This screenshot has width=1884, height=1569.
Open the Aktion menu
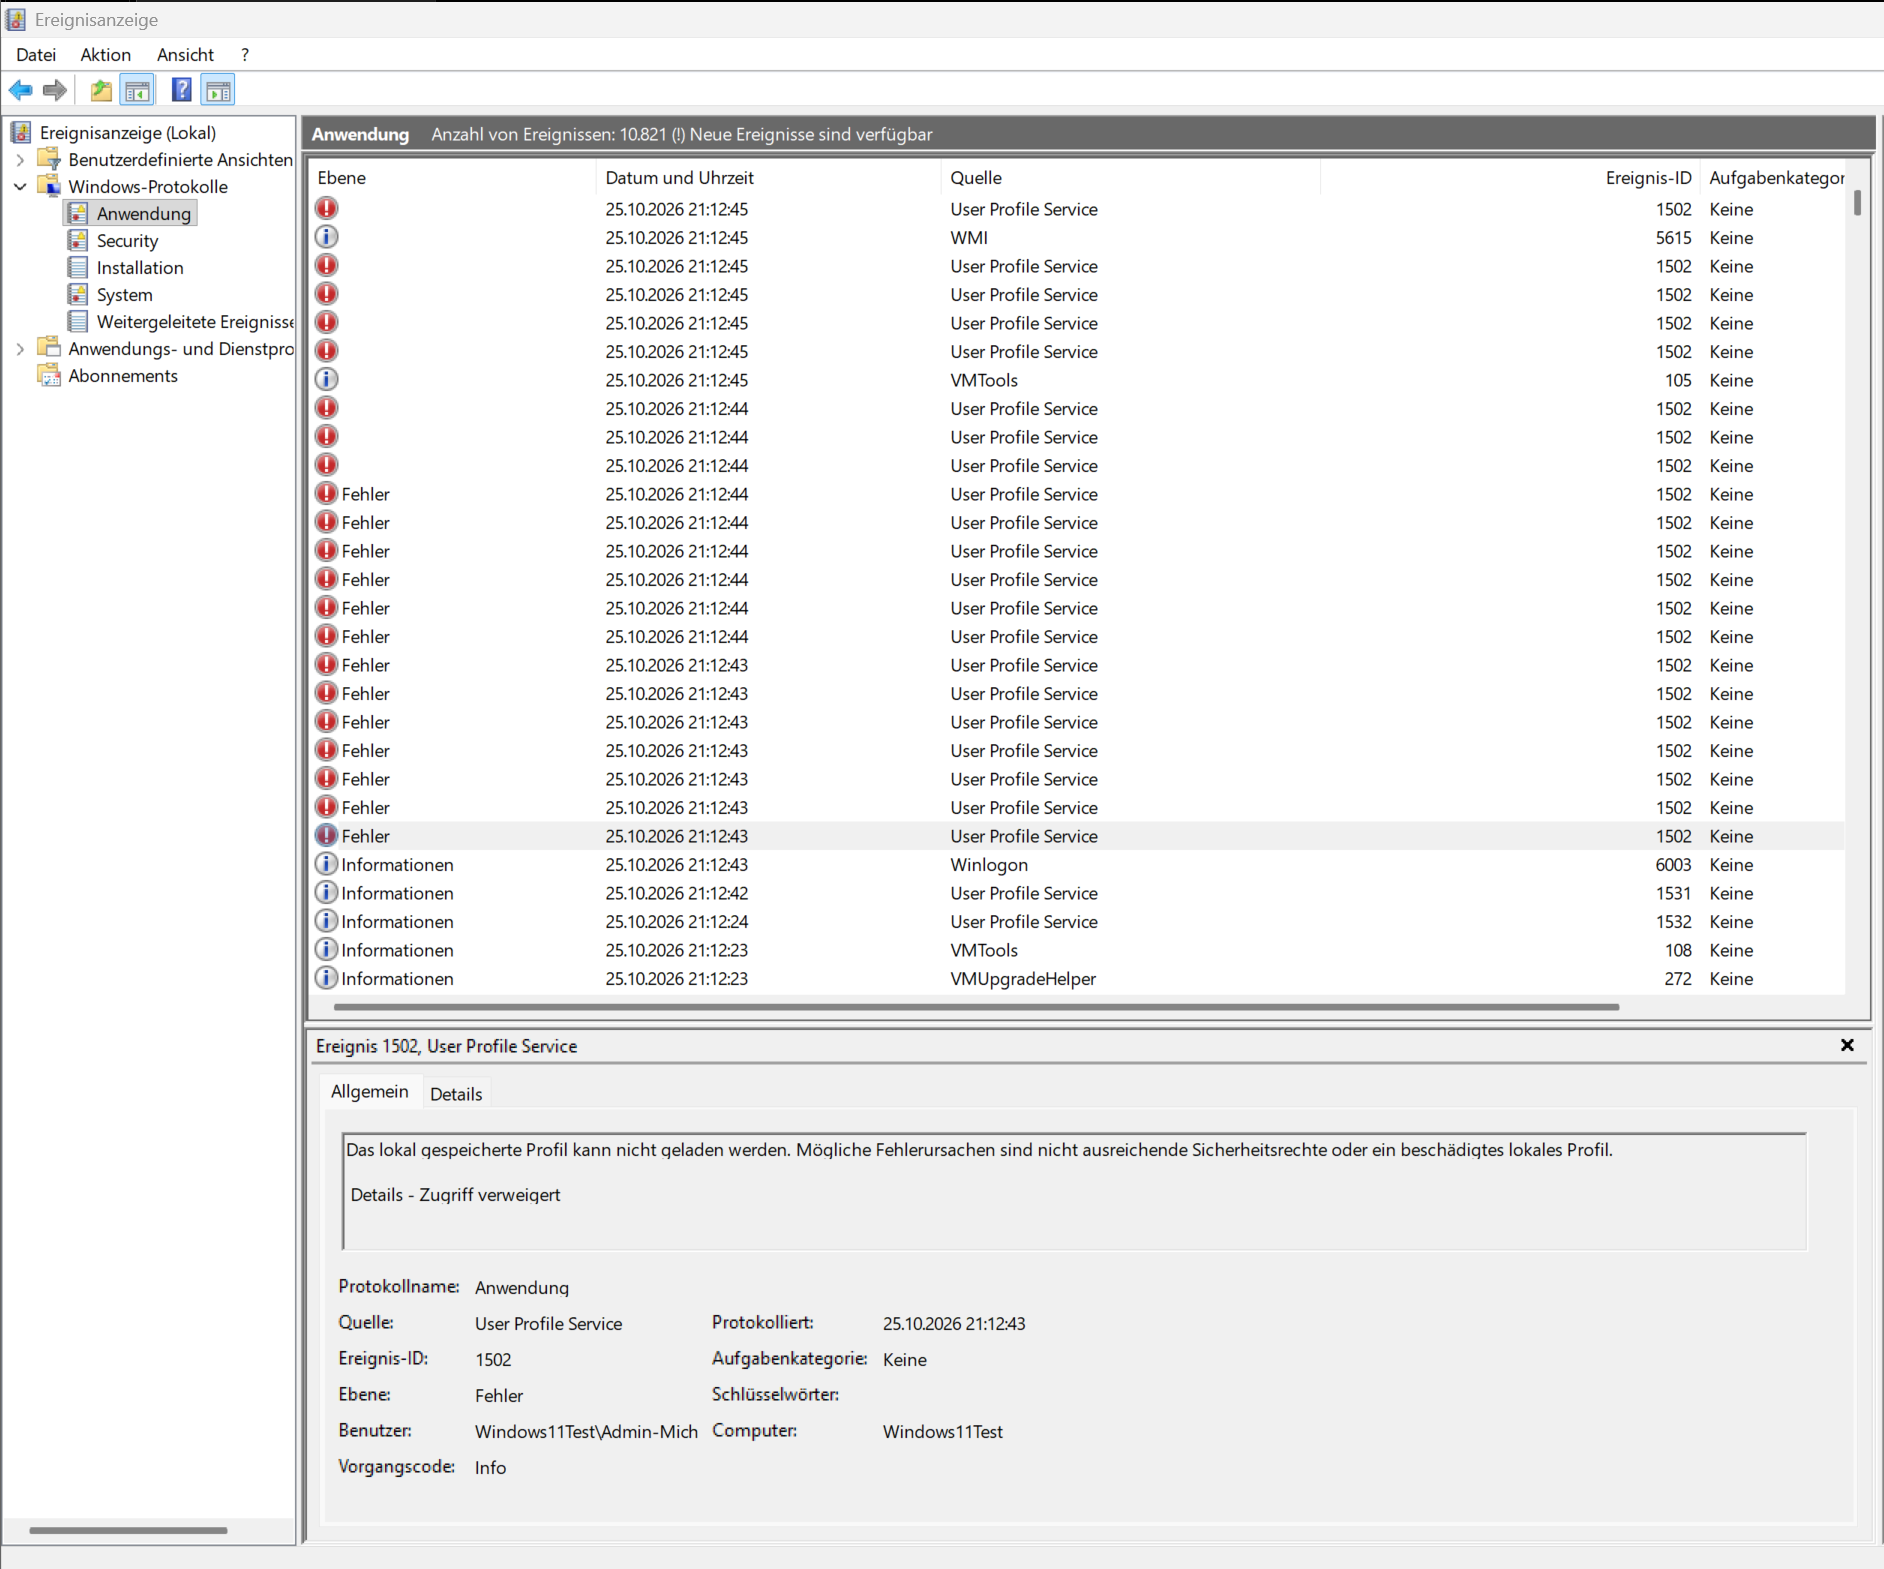[x=106, y=55]
